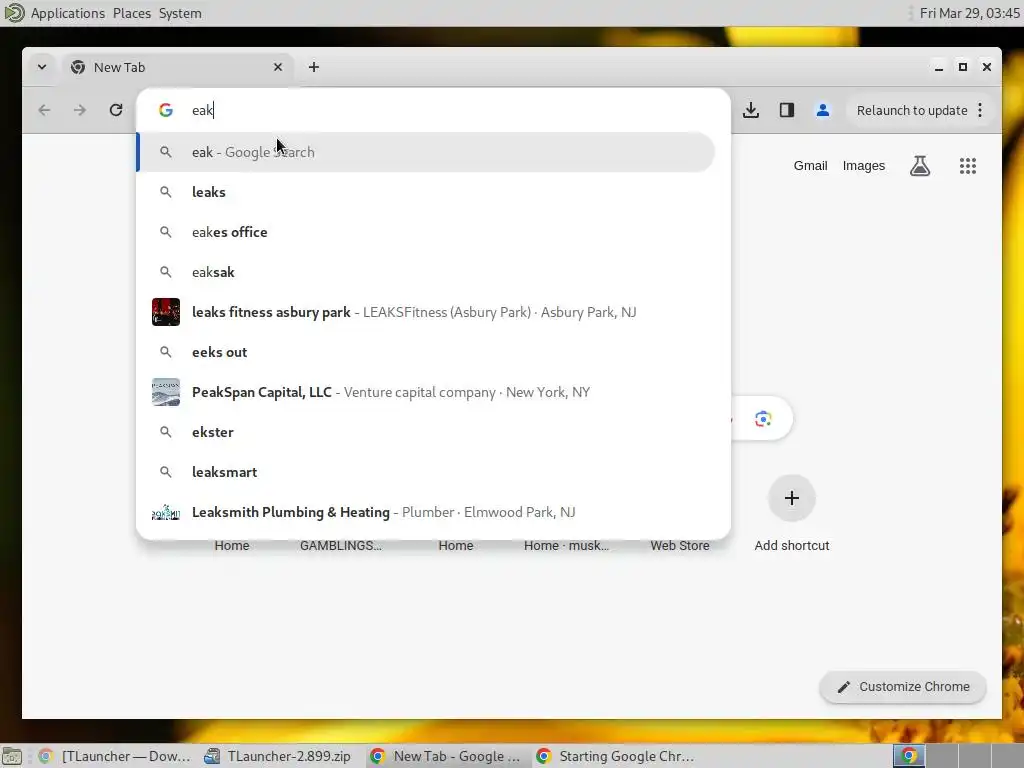The width and height of the screenshot is (1024, 768).
Task: Click the PeakSpan Capital thumbnail image
Action: pyautogui.click(x=166, y=392)
